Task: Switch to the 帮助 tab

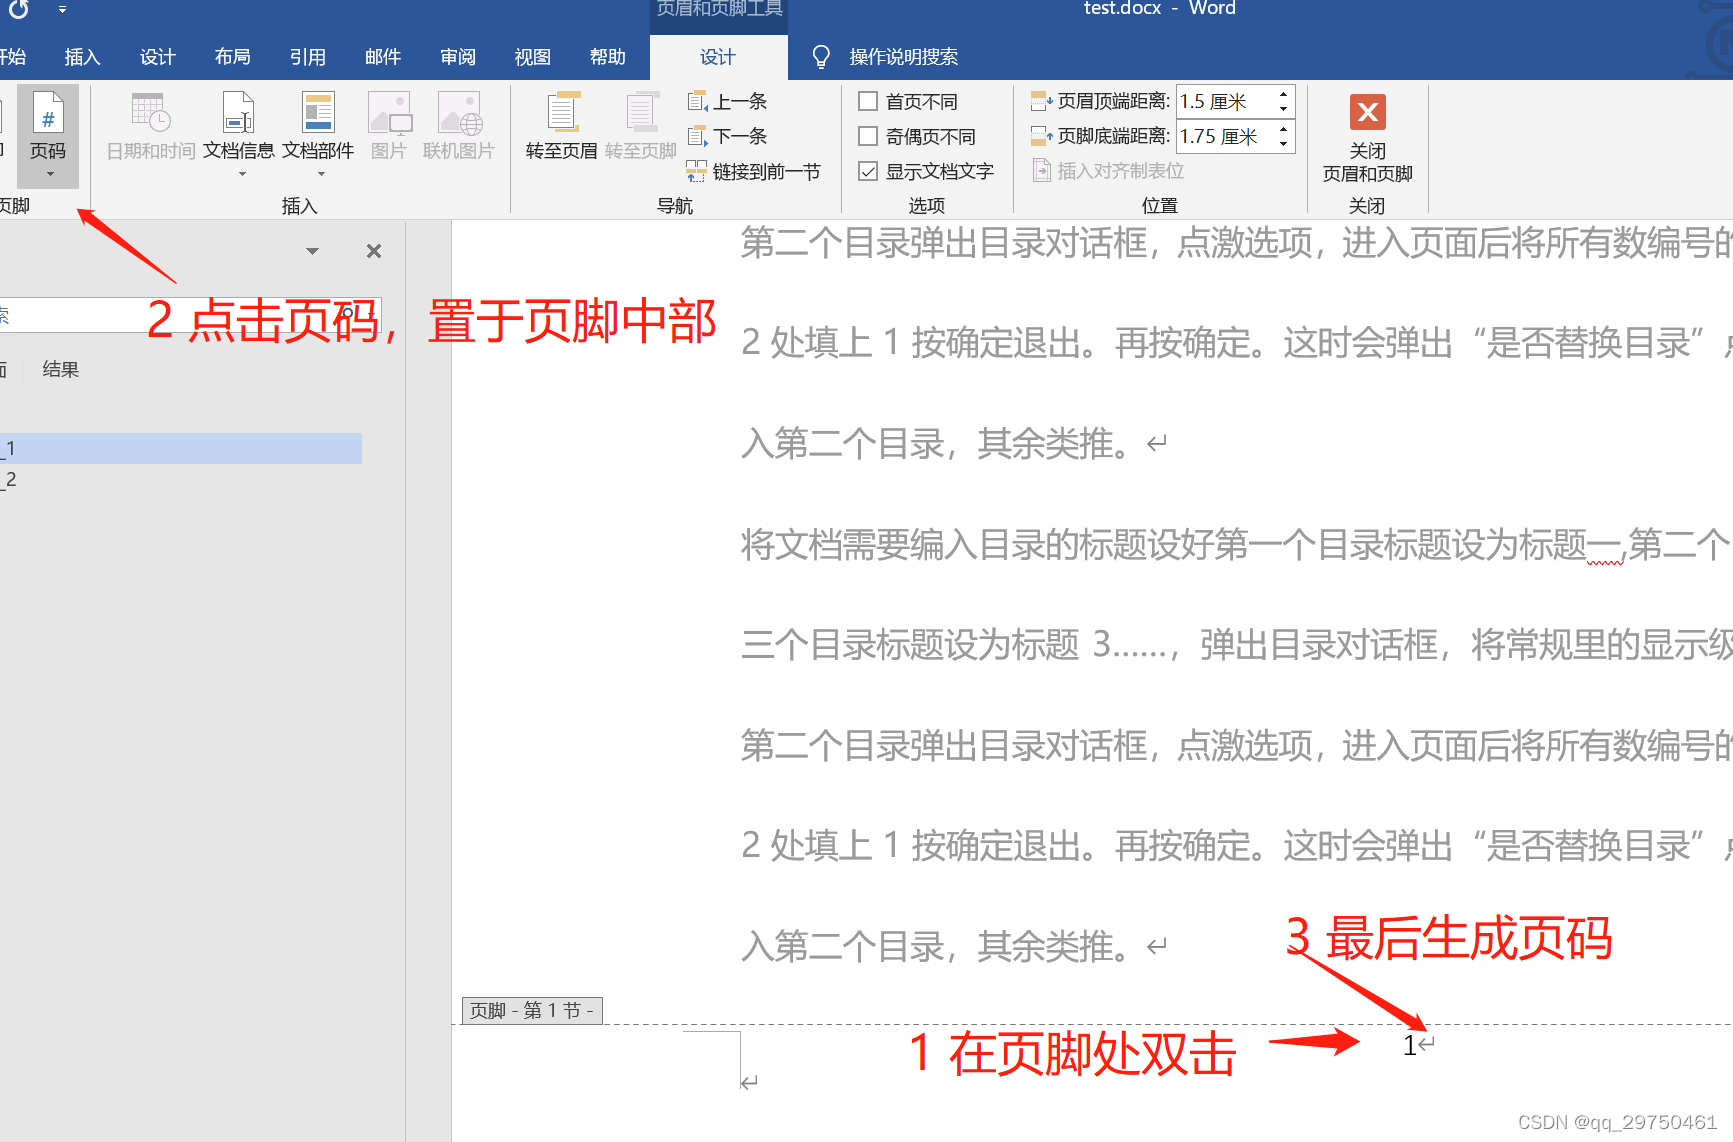Action: pos(607,57)
